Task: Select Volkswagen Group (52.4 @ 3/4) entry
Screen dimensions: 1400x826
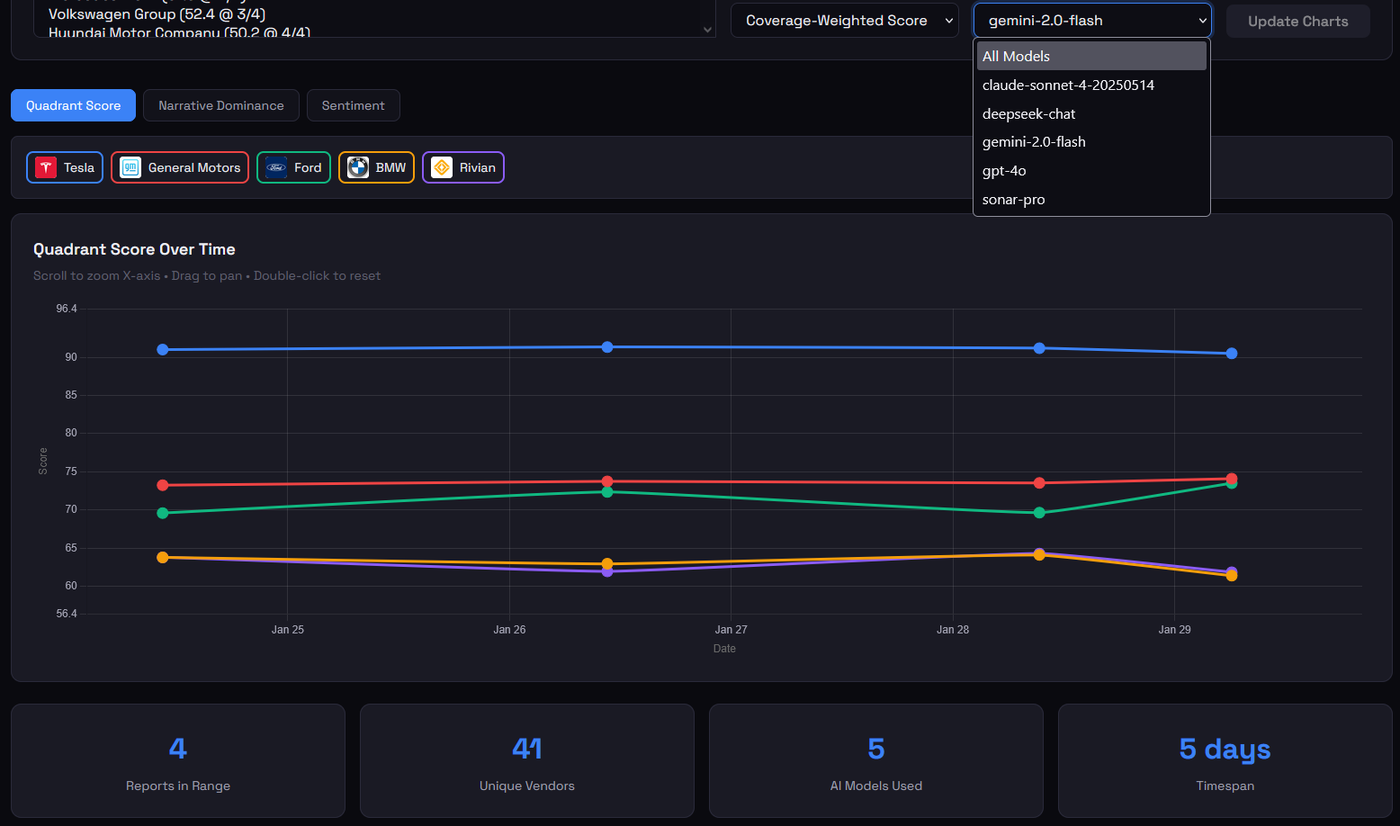Action: pos(157,14)
